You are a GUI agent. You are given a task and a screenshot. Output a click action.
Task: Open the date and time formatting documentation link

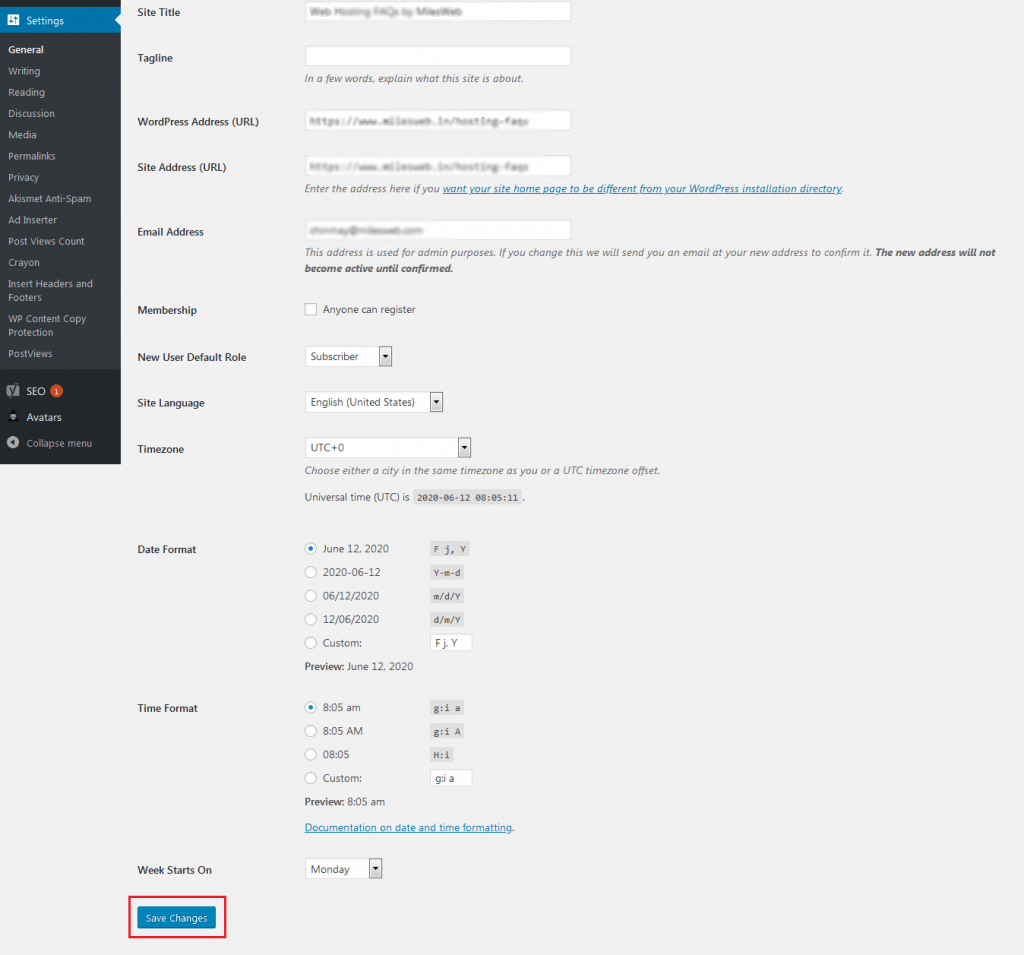408,828
